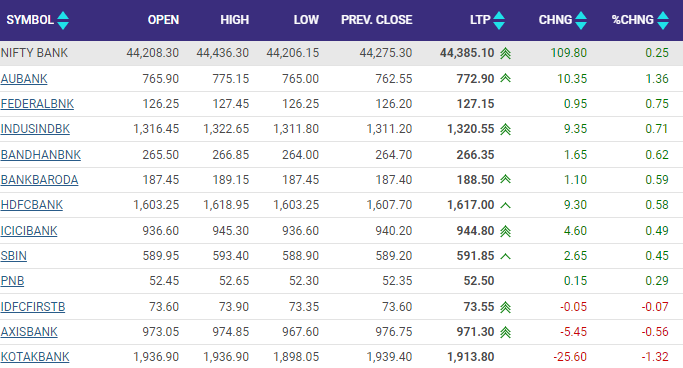Click INDUSINDBK triple up-arrow icon
Screen dimensions: 683x368
point(505,129)
